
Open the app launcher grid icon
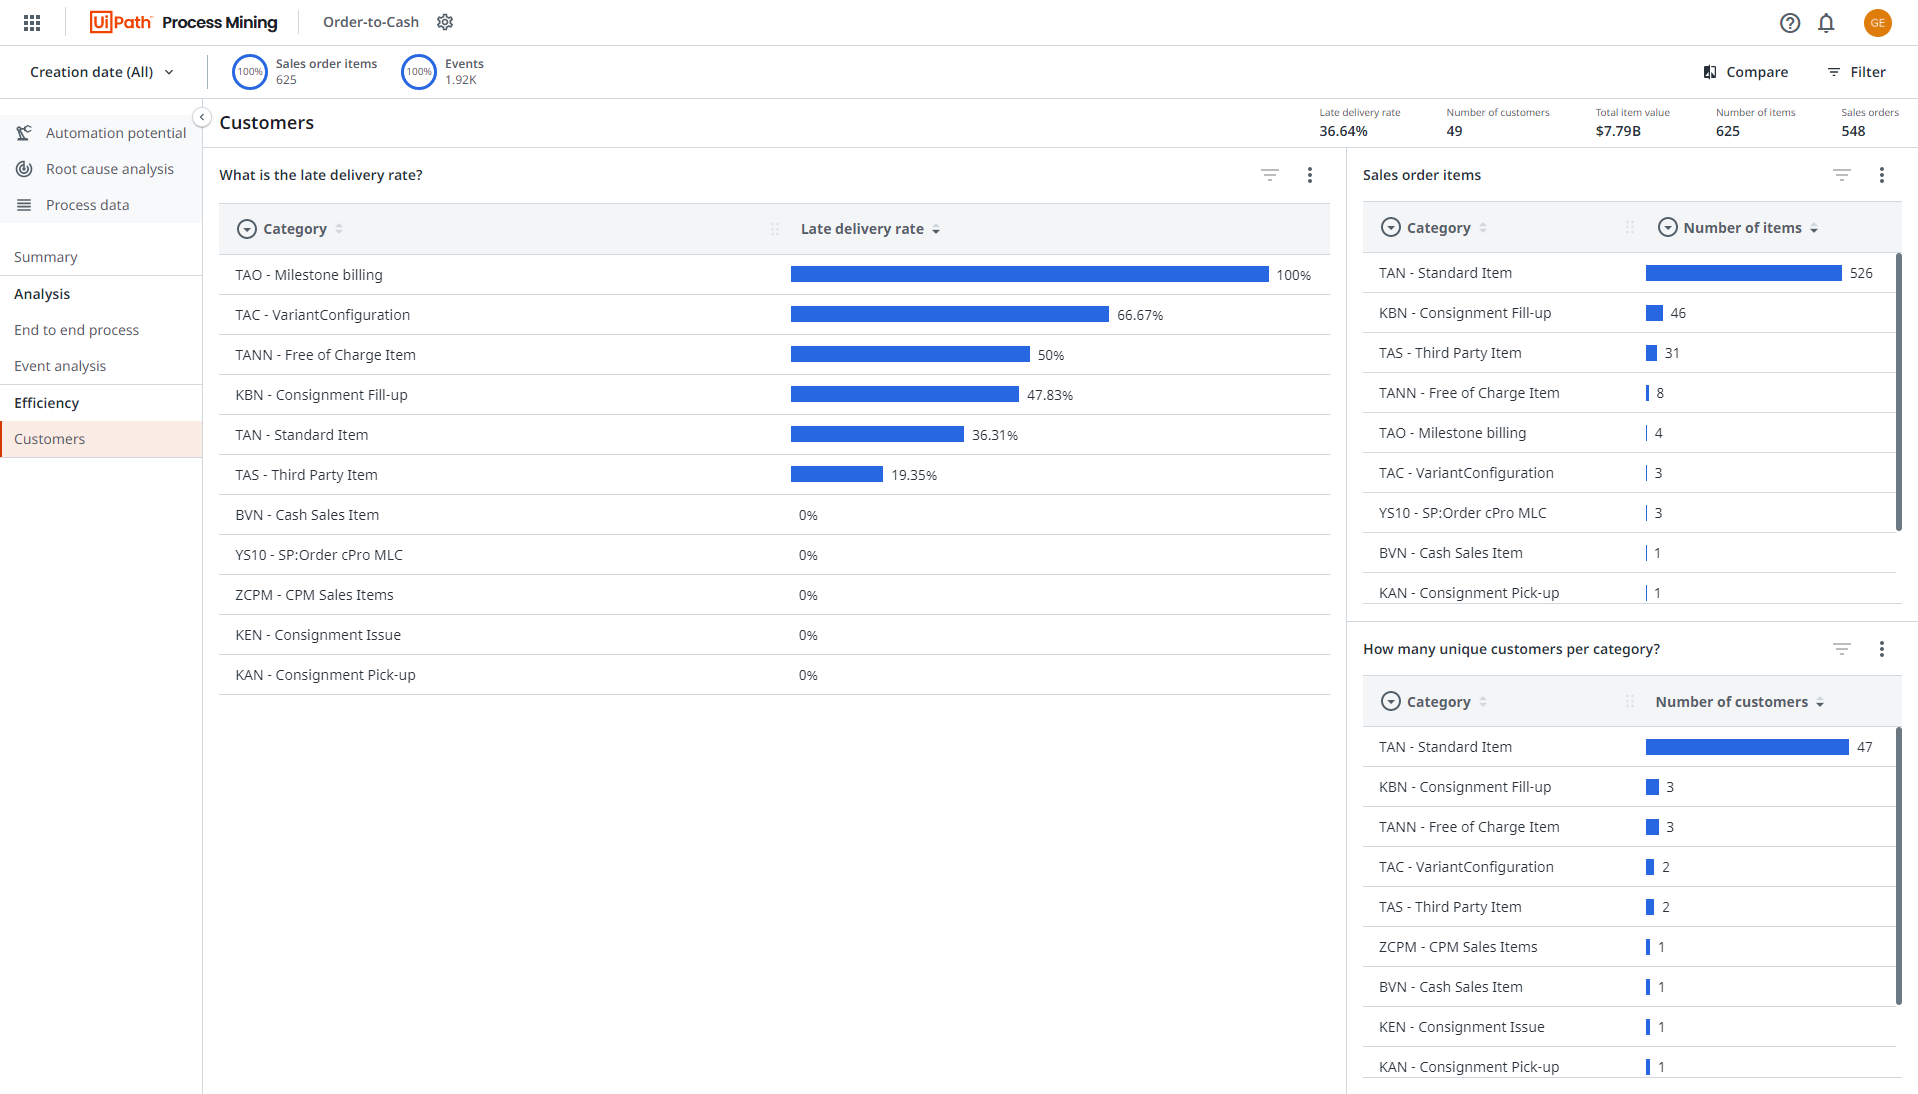pyautogui.click(x=30, y=22)
